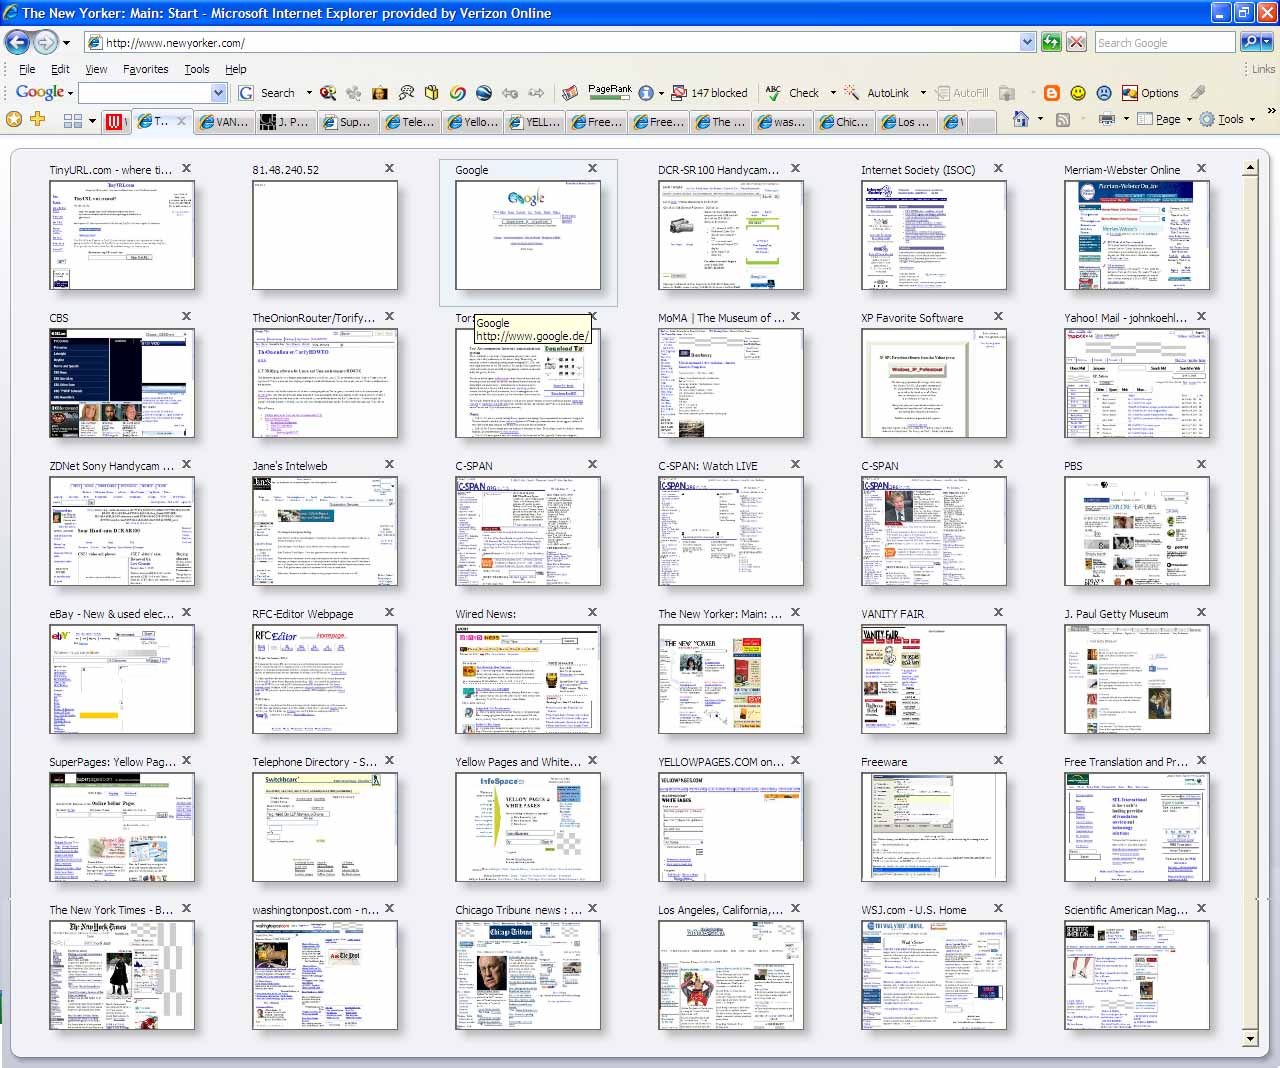Open the Help menu
The height and width of the screenshot is (1068, 1280).
click(236, 69)
